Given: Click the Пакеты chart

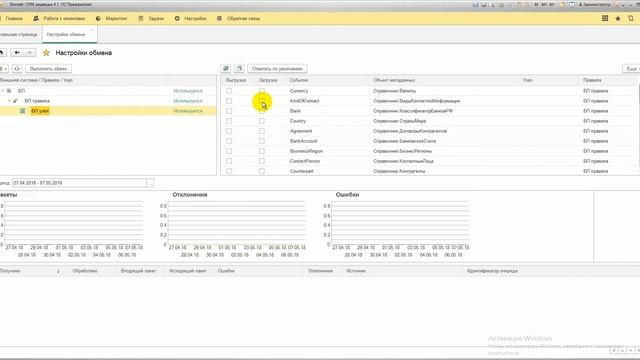Looking at the screenshot, I should coord(72,224).
